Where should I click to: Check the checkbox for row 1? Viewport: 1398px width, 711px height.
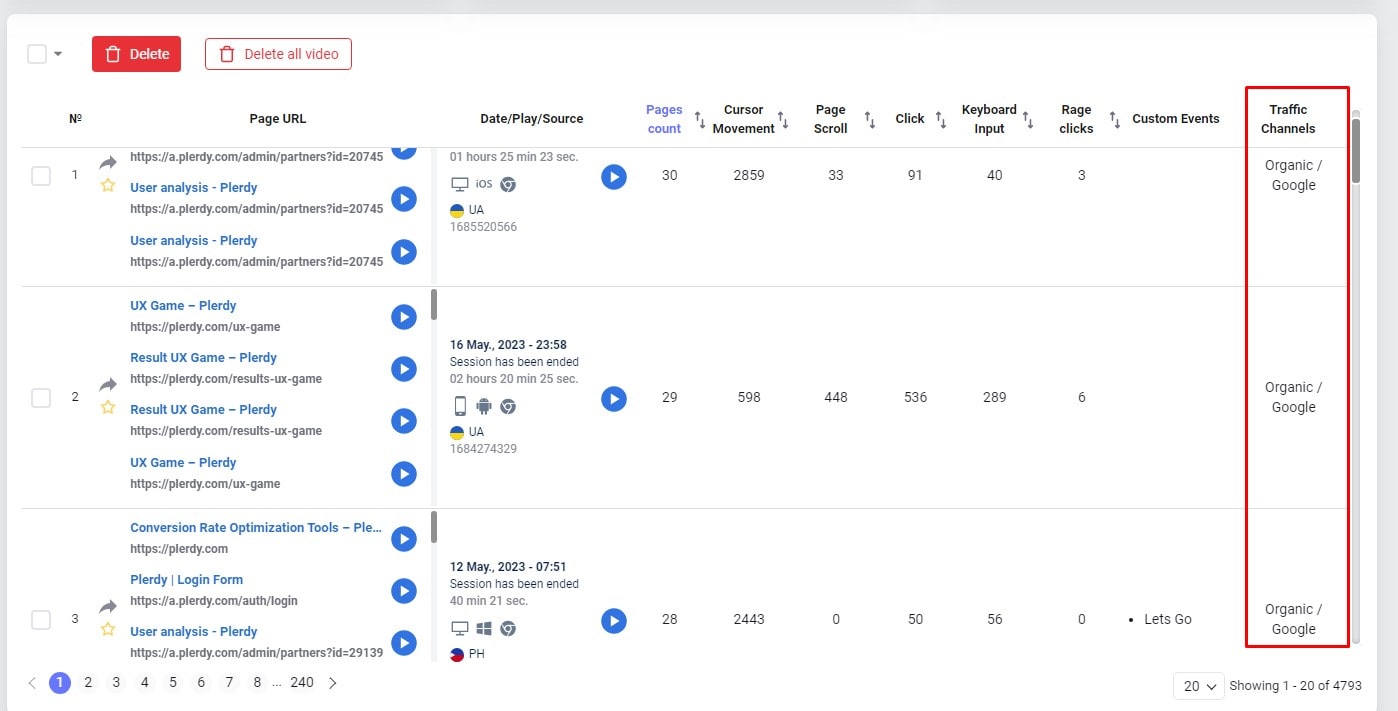pyautogui.click(x=41, y=176)
